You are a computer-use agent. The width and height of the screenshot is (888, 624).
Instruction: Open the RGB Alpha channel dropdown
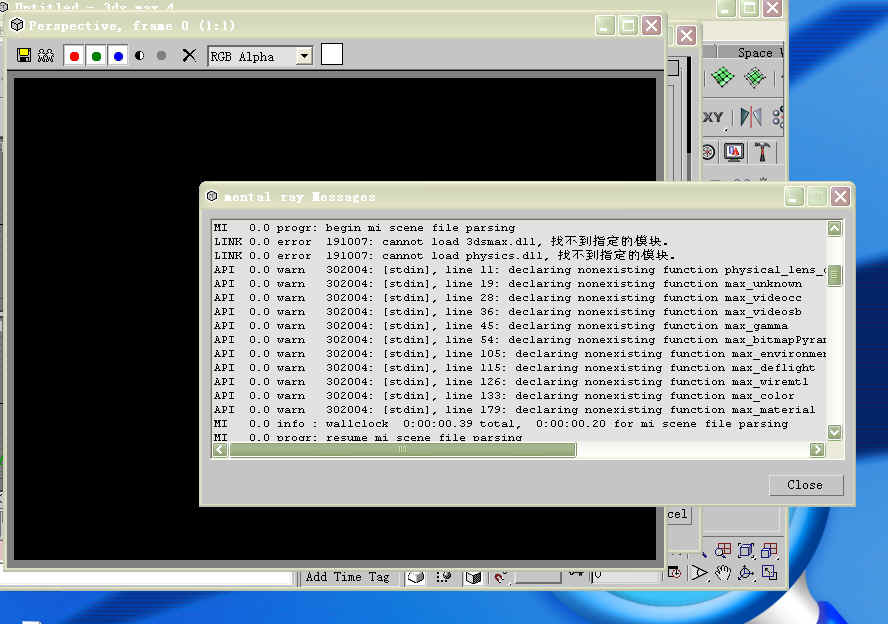(x=305, y=56)
